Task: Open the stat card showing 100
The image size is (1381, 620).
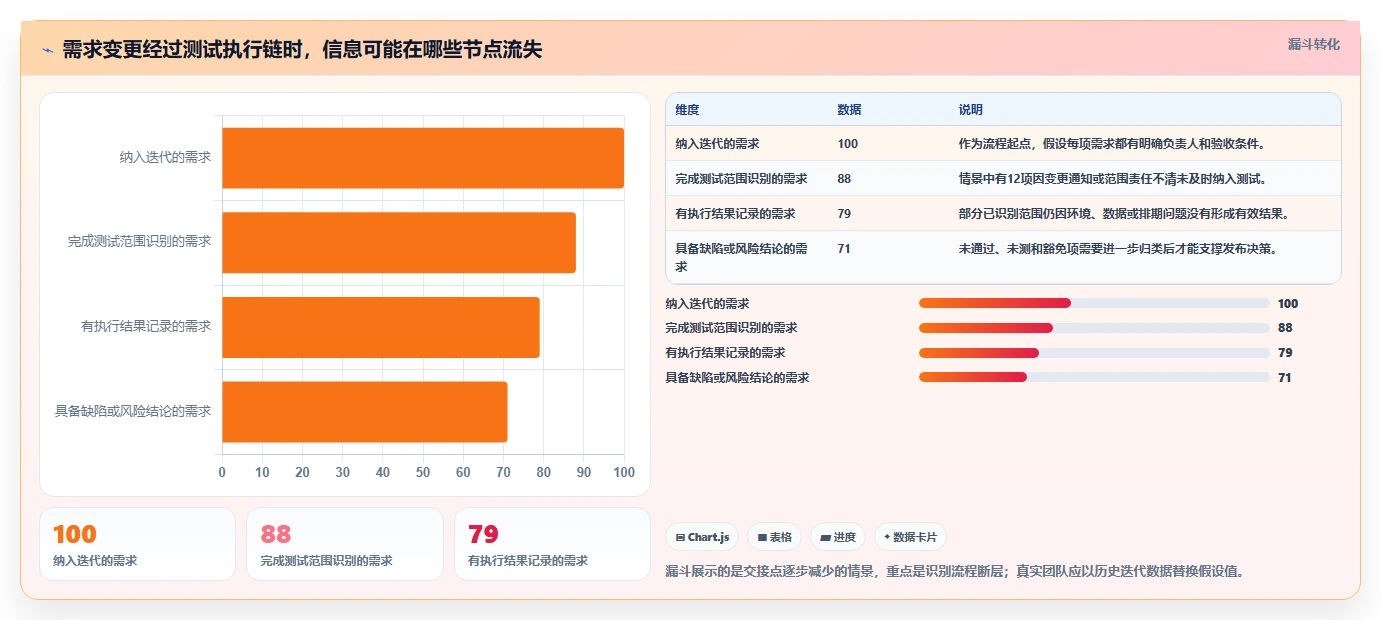Action: pyautogui.click(x=137, y=544)
